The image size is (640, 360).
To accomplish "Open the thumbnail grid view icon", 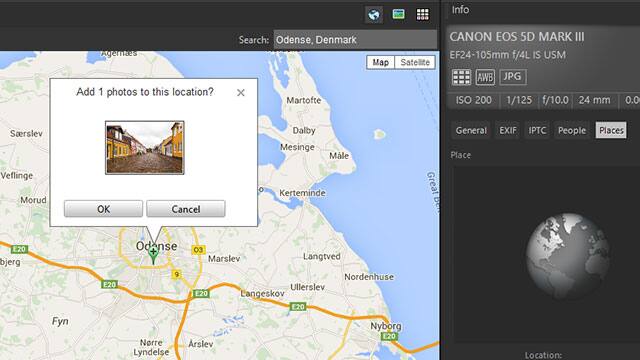I will [x=422, y=14].
